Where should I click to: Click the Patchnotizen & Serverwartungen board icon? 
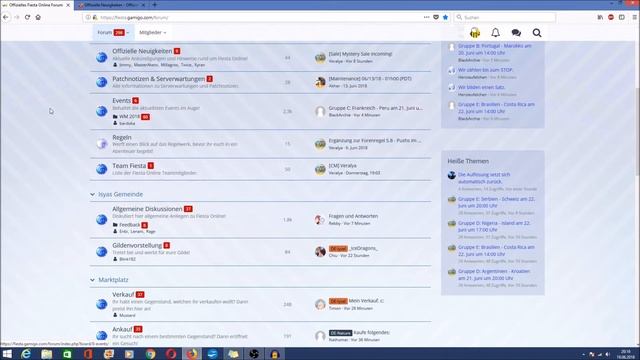click(102, 82)
